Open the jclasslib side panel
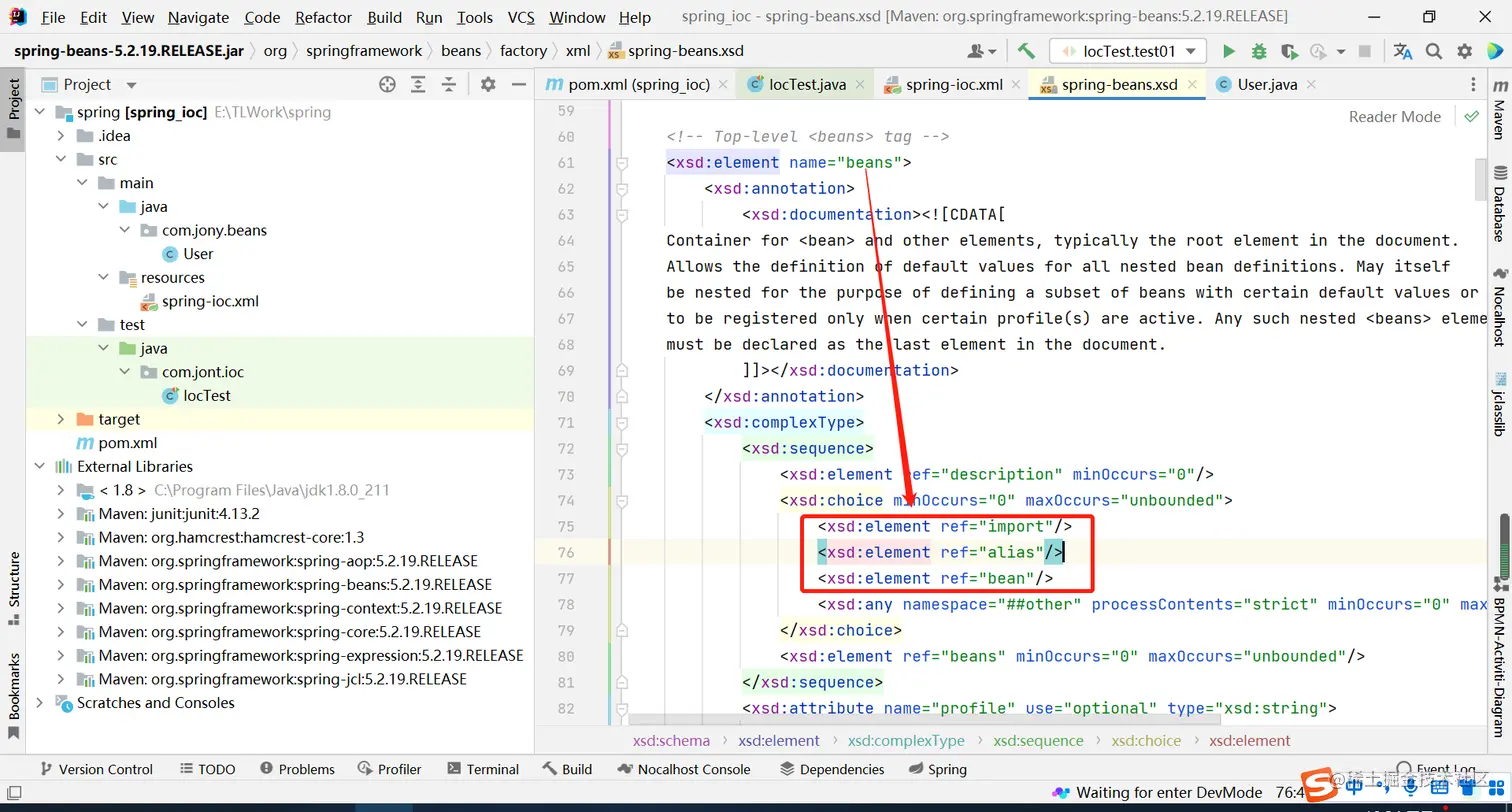 (1499, 404)
